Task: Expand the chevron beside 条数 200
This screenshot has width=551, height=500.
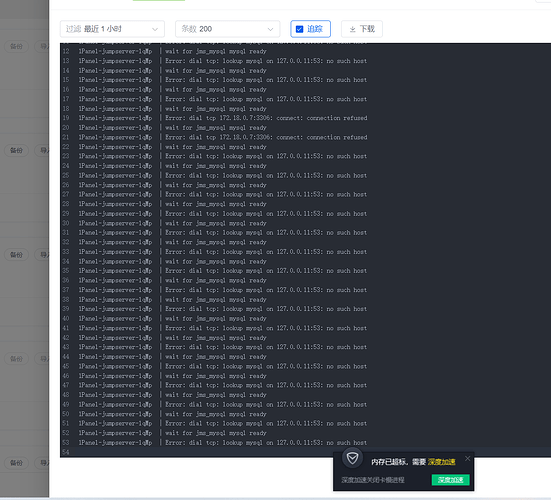Action: click(x=270, y=29)
